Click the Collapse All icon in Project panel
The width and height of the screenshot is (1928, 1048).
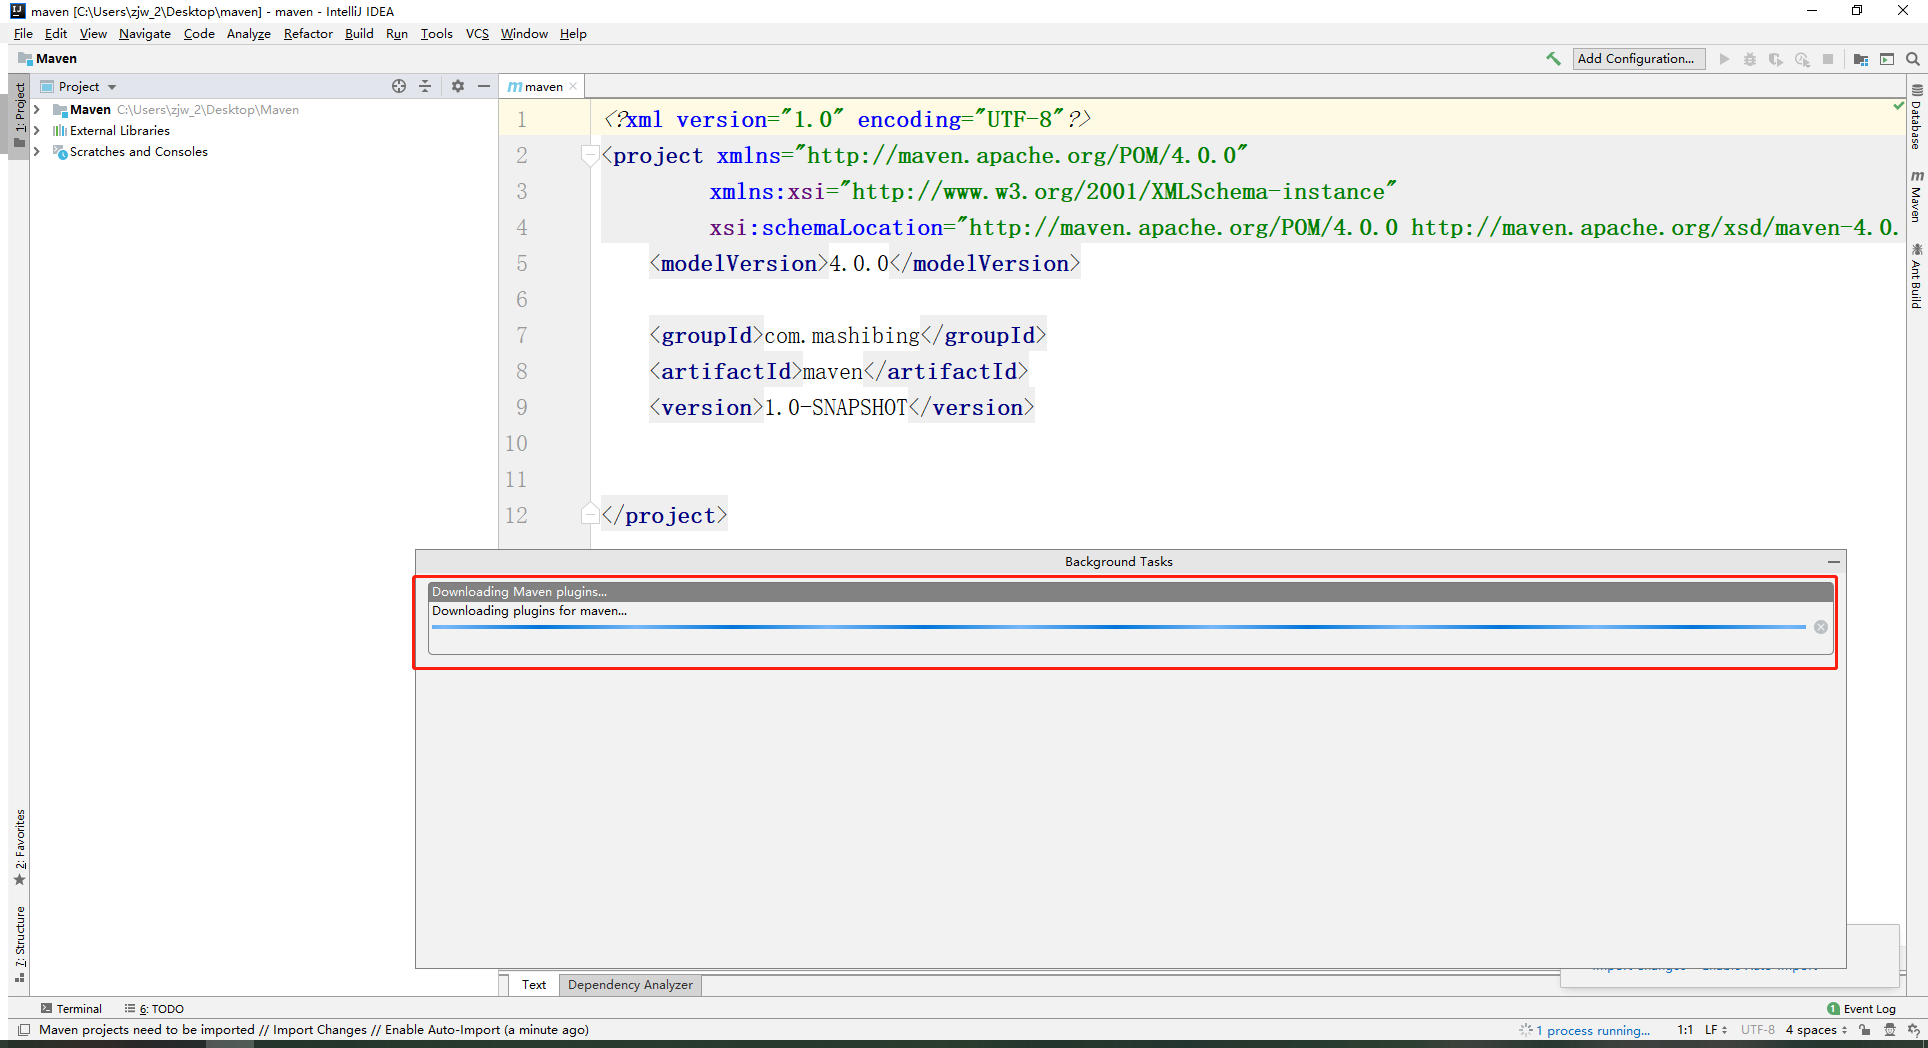point(425,86)
